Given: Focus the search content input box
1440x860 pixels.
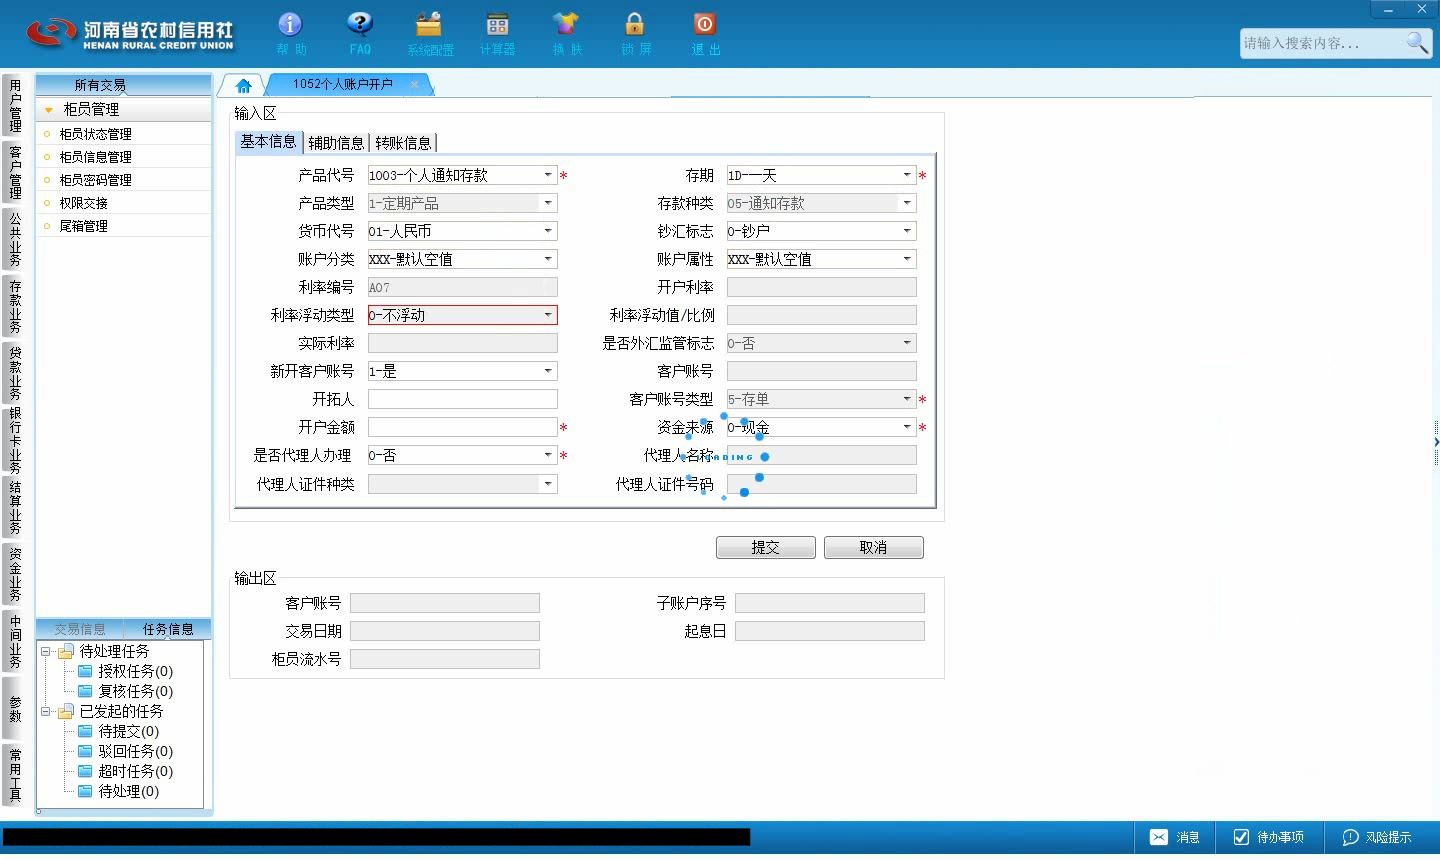Looking at the screenshot, I should [1322, 43].
